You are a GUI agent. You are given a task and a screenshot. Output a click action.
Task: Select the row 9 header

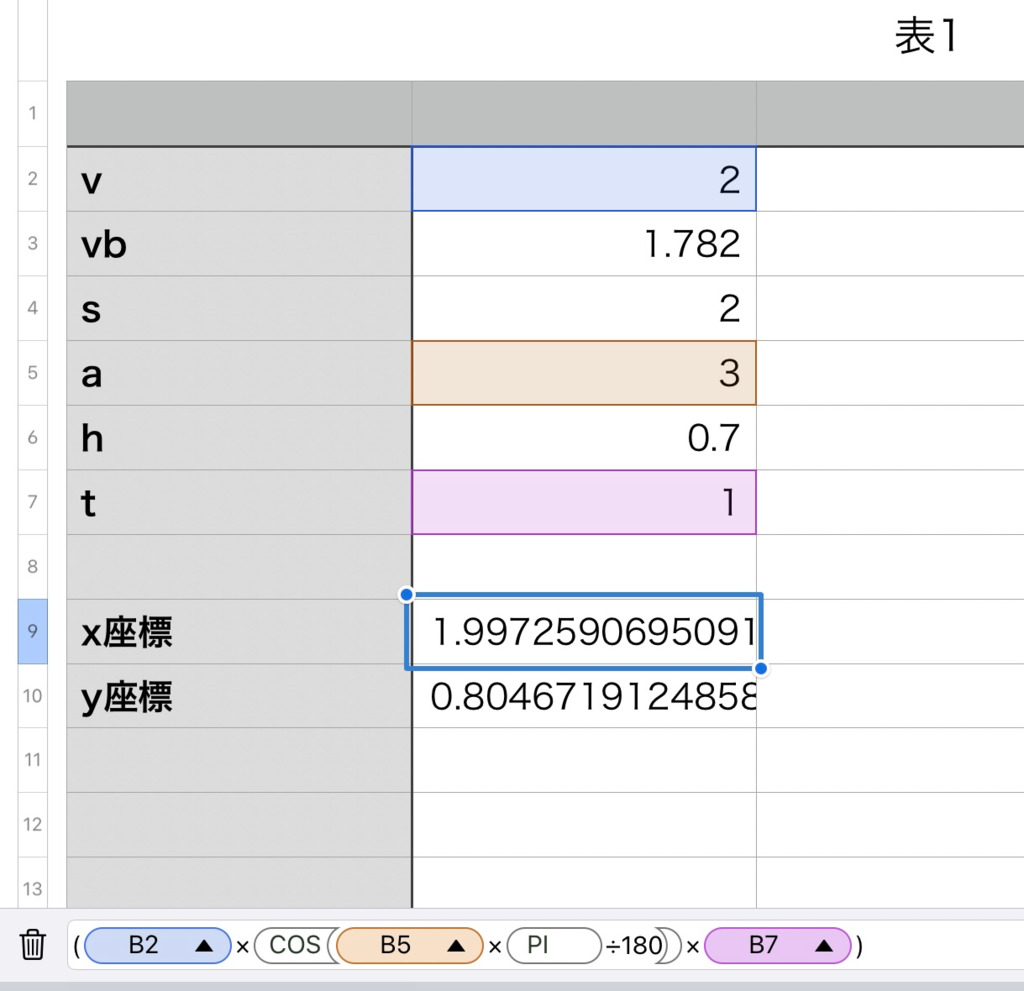pyautogui.click(x=32, y=632)
